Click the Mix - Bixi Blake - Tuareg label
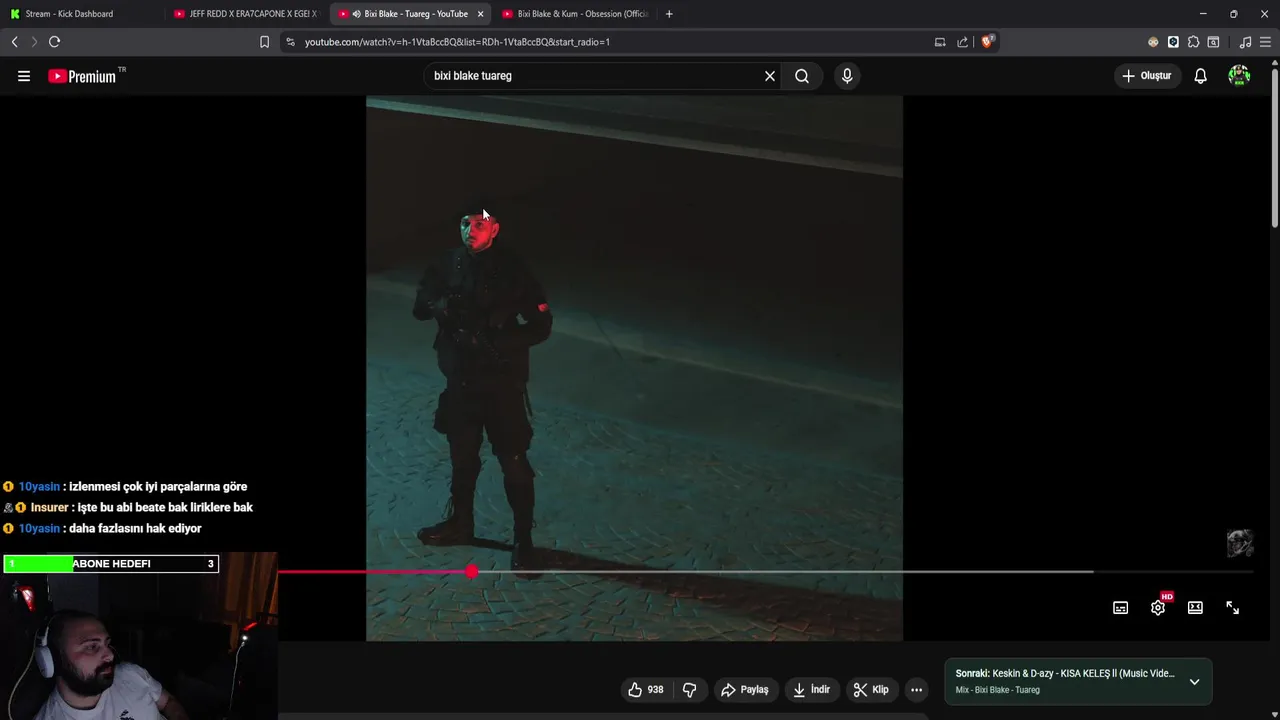This screenshot has width=1280, height=720. (997, 690)
